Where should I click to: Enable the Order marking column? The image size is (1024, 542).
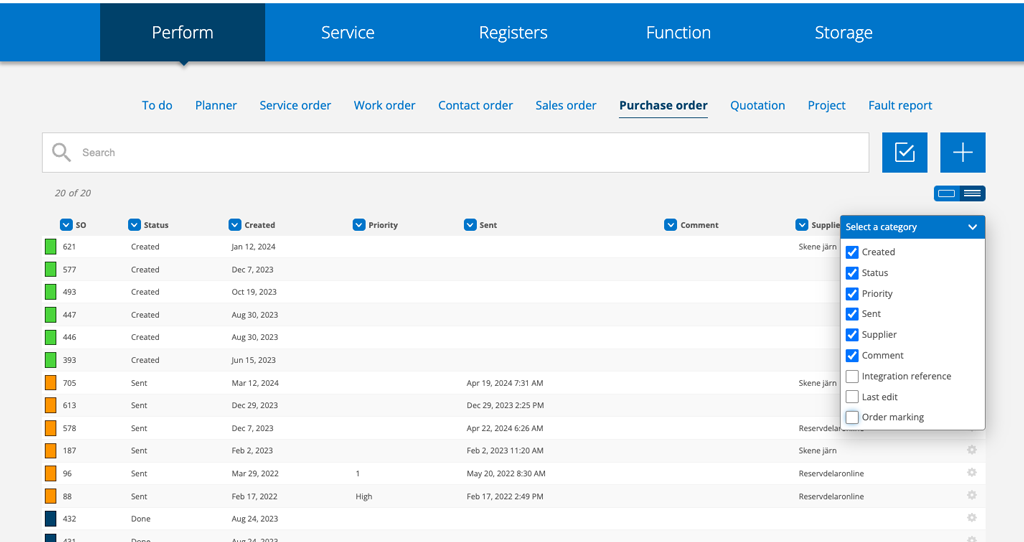click(x=852, y=417)
